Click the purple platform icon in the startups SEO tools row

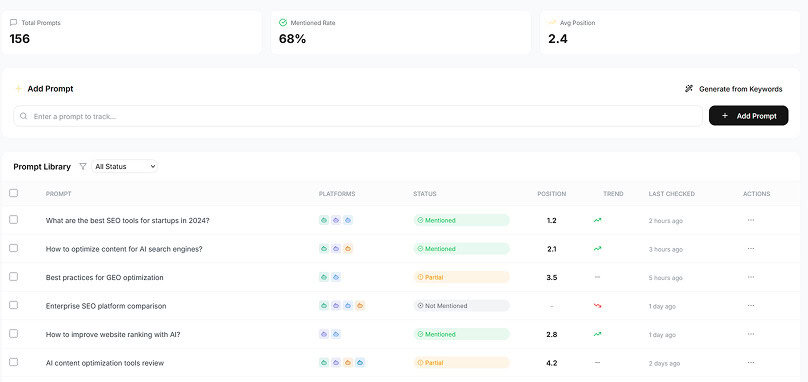(x=336, y=220)
